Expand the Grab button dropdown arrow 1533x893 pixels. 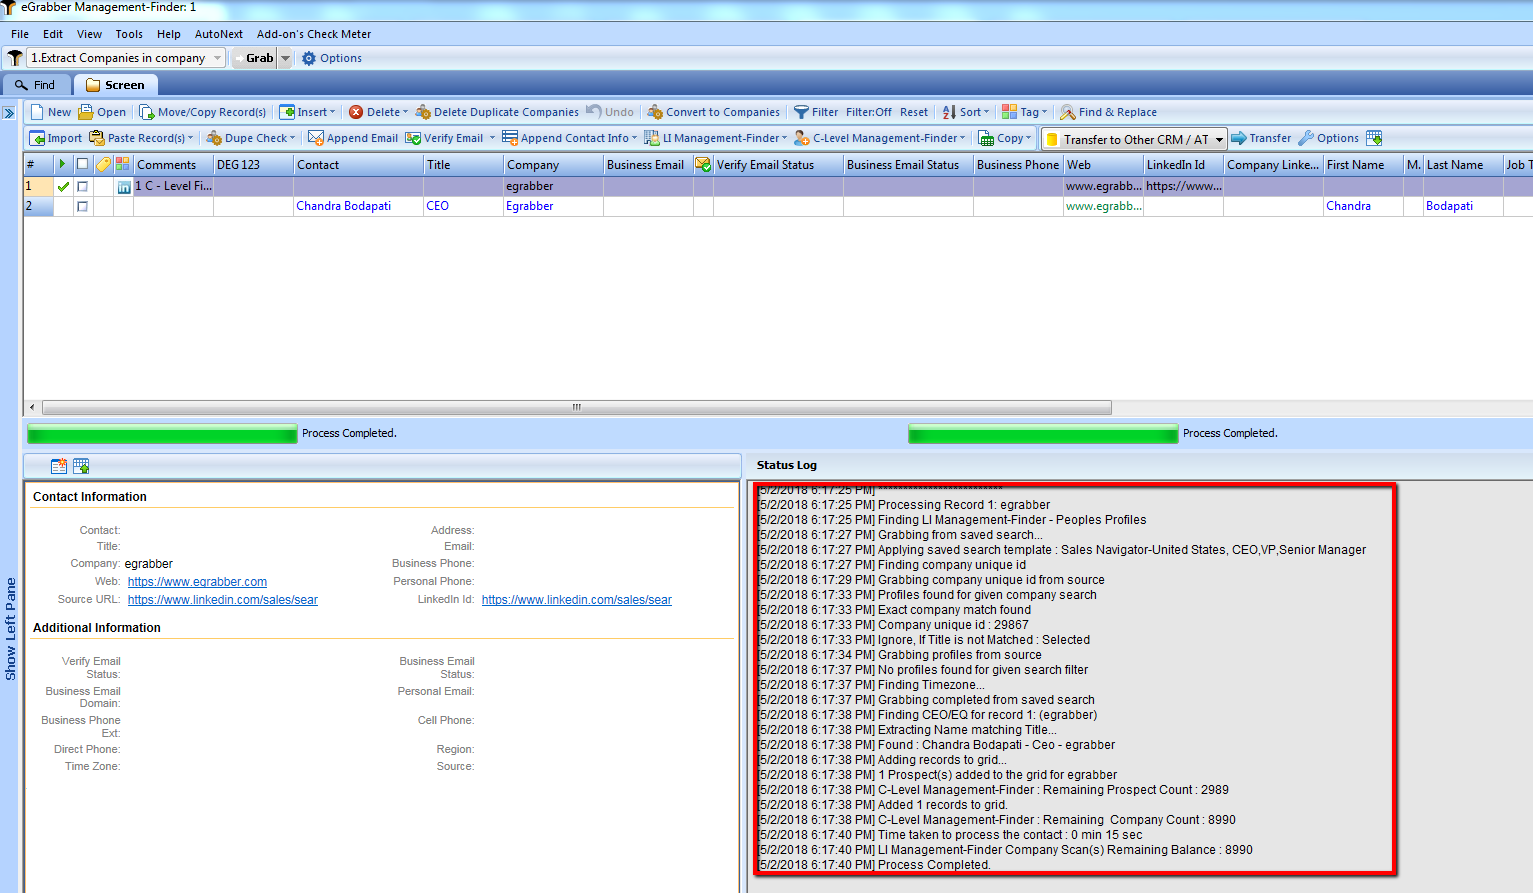285,58
